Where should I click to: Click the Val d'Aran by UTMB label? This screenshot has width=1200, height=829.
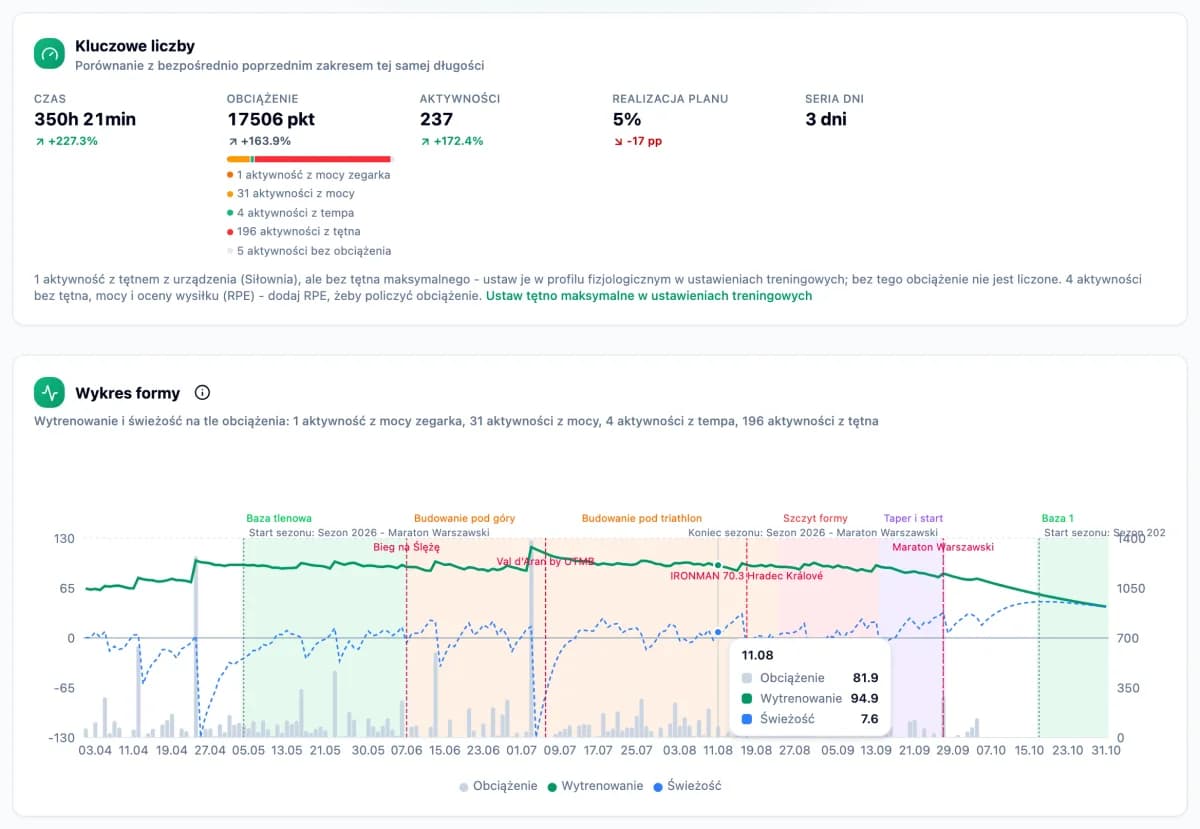click(545, 561)
